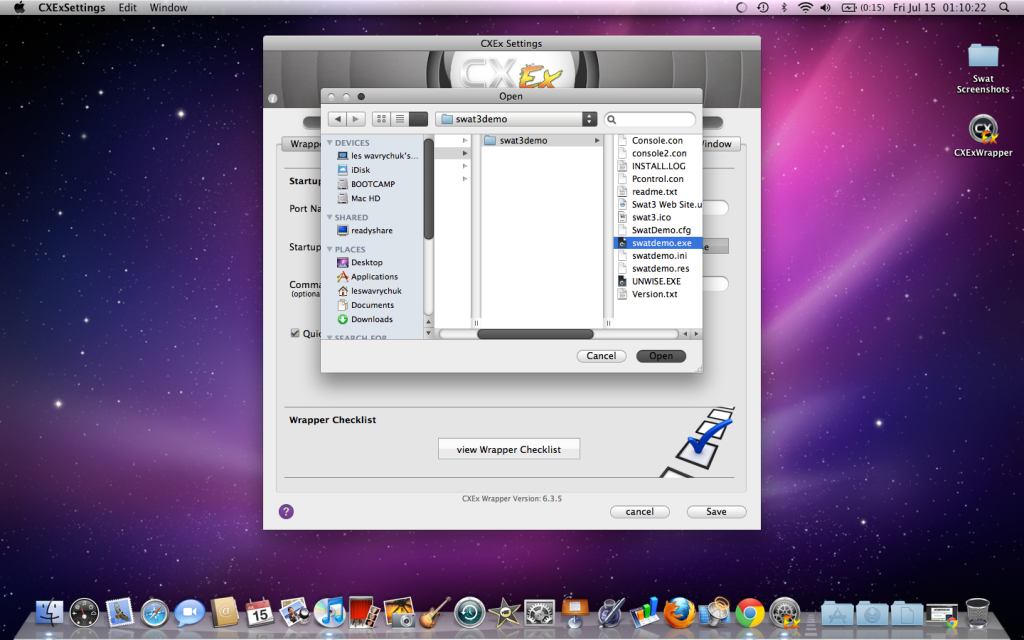Open Spotlight search in the menu bar
1024x640 pixels.
1004,7
